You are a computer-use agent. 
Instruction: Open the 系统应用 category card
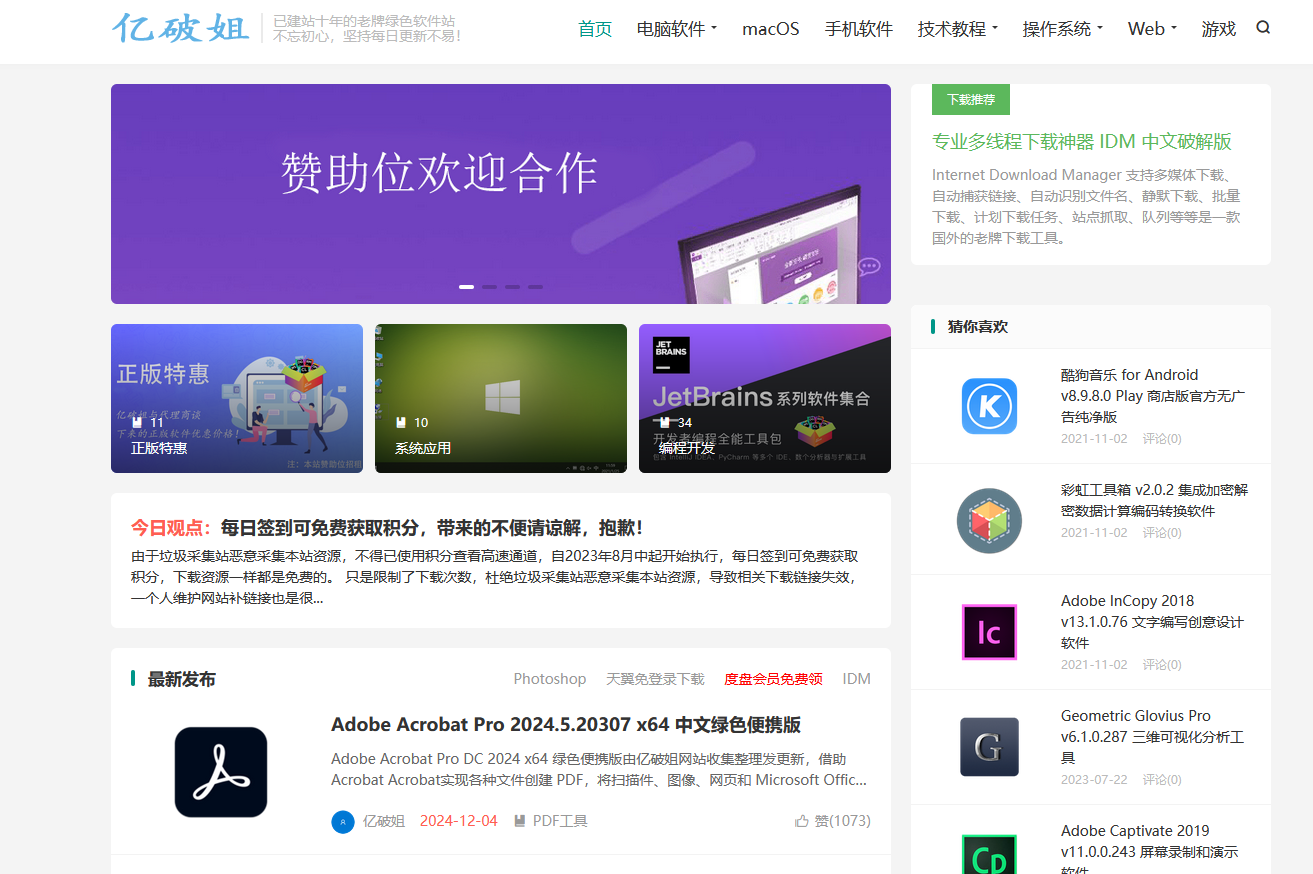coord(501,398)
